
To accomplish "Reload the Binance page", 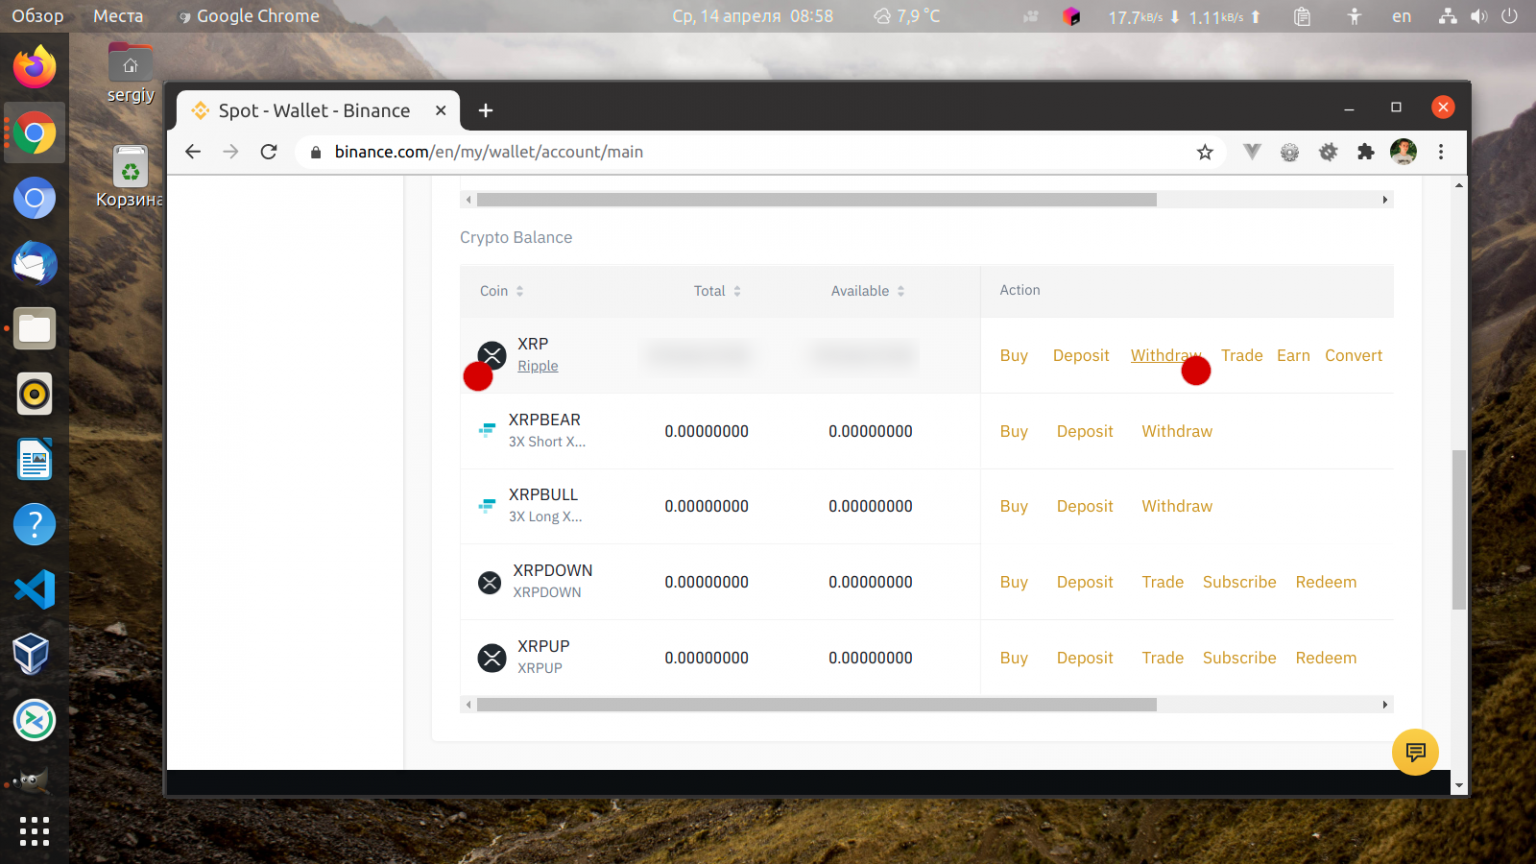I will pyautogui.click(x=268, y=152).
